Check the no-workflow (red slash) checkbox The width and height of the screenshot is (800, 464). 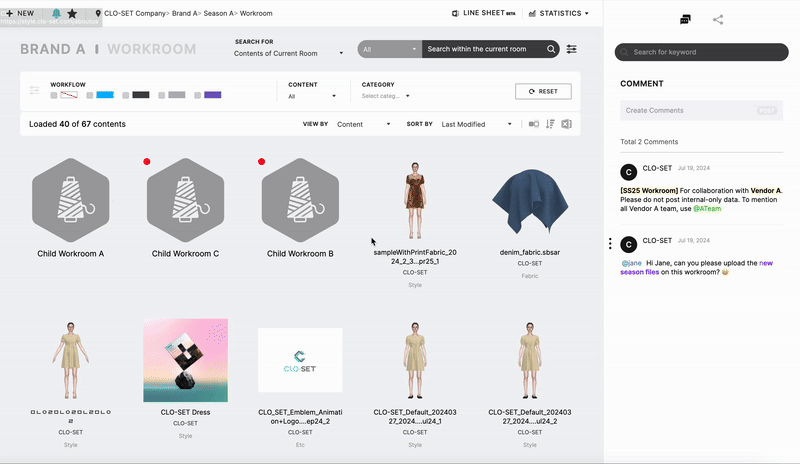coord(54,95)
